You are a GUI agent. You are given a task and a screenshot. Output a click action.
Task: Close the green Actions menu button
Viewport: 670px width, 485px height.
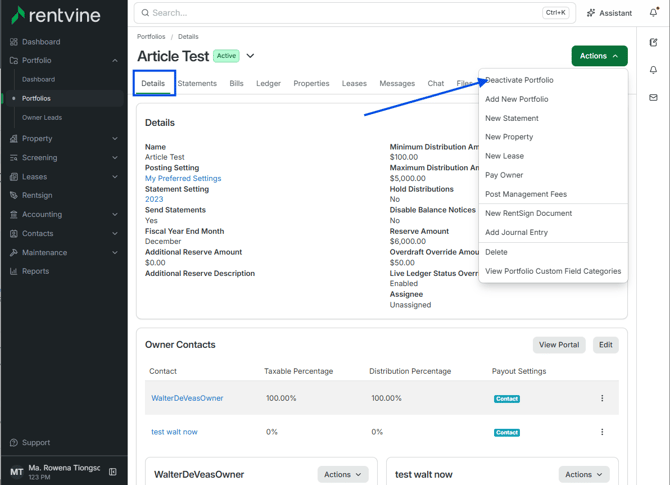click(599, 56)
